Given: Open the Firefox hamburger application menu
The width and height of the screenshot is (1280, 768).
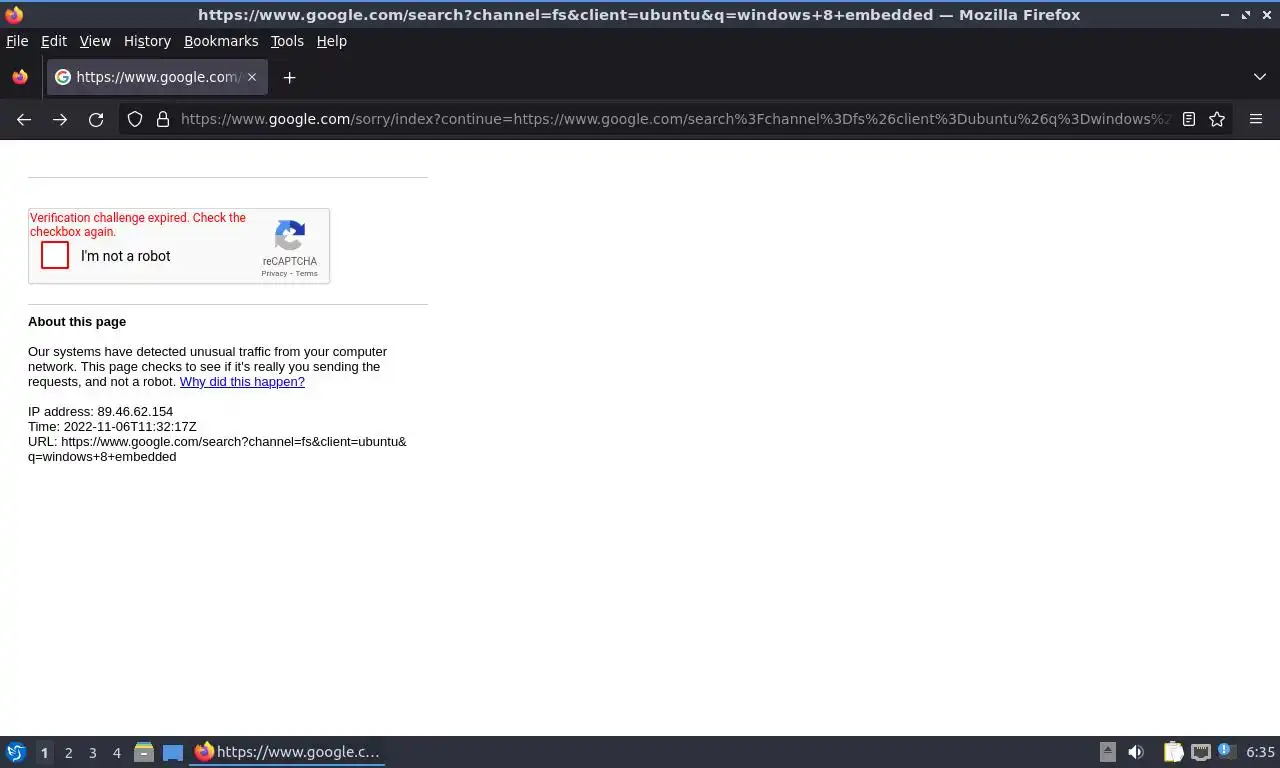Looking at the screenshot, I should tap(1256, 119).
